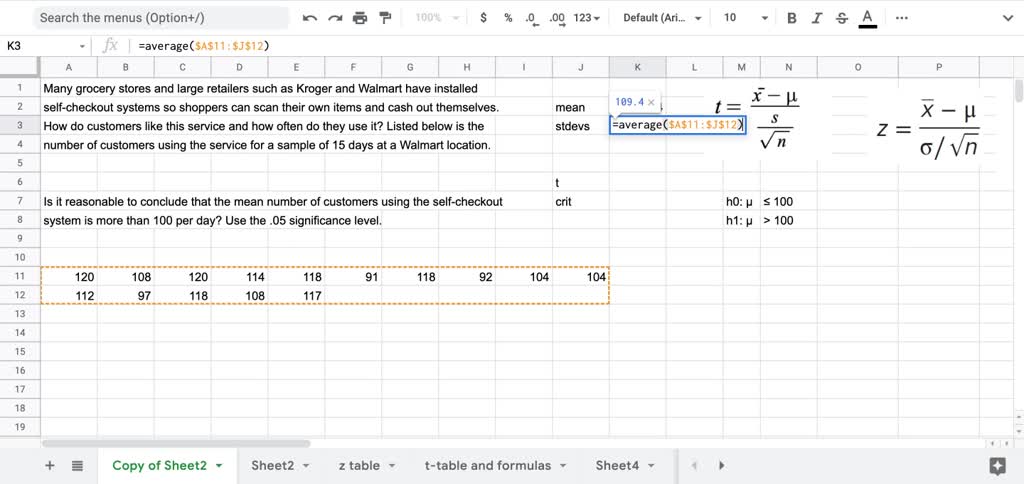Open the 123 number format dropdown
The height and width of the screenshot is (484, 1024).
click(588, 18)
